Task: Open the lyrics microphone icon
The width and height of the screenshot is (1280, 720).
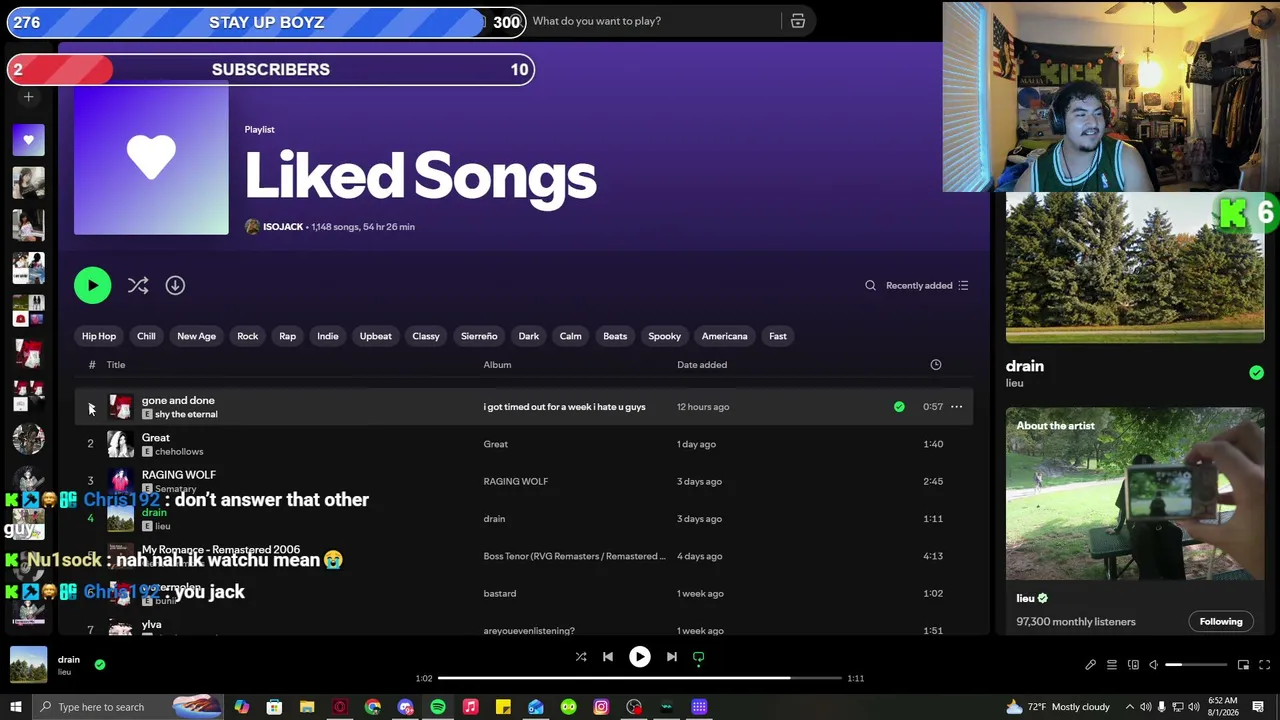Action: click(1090, 665)
